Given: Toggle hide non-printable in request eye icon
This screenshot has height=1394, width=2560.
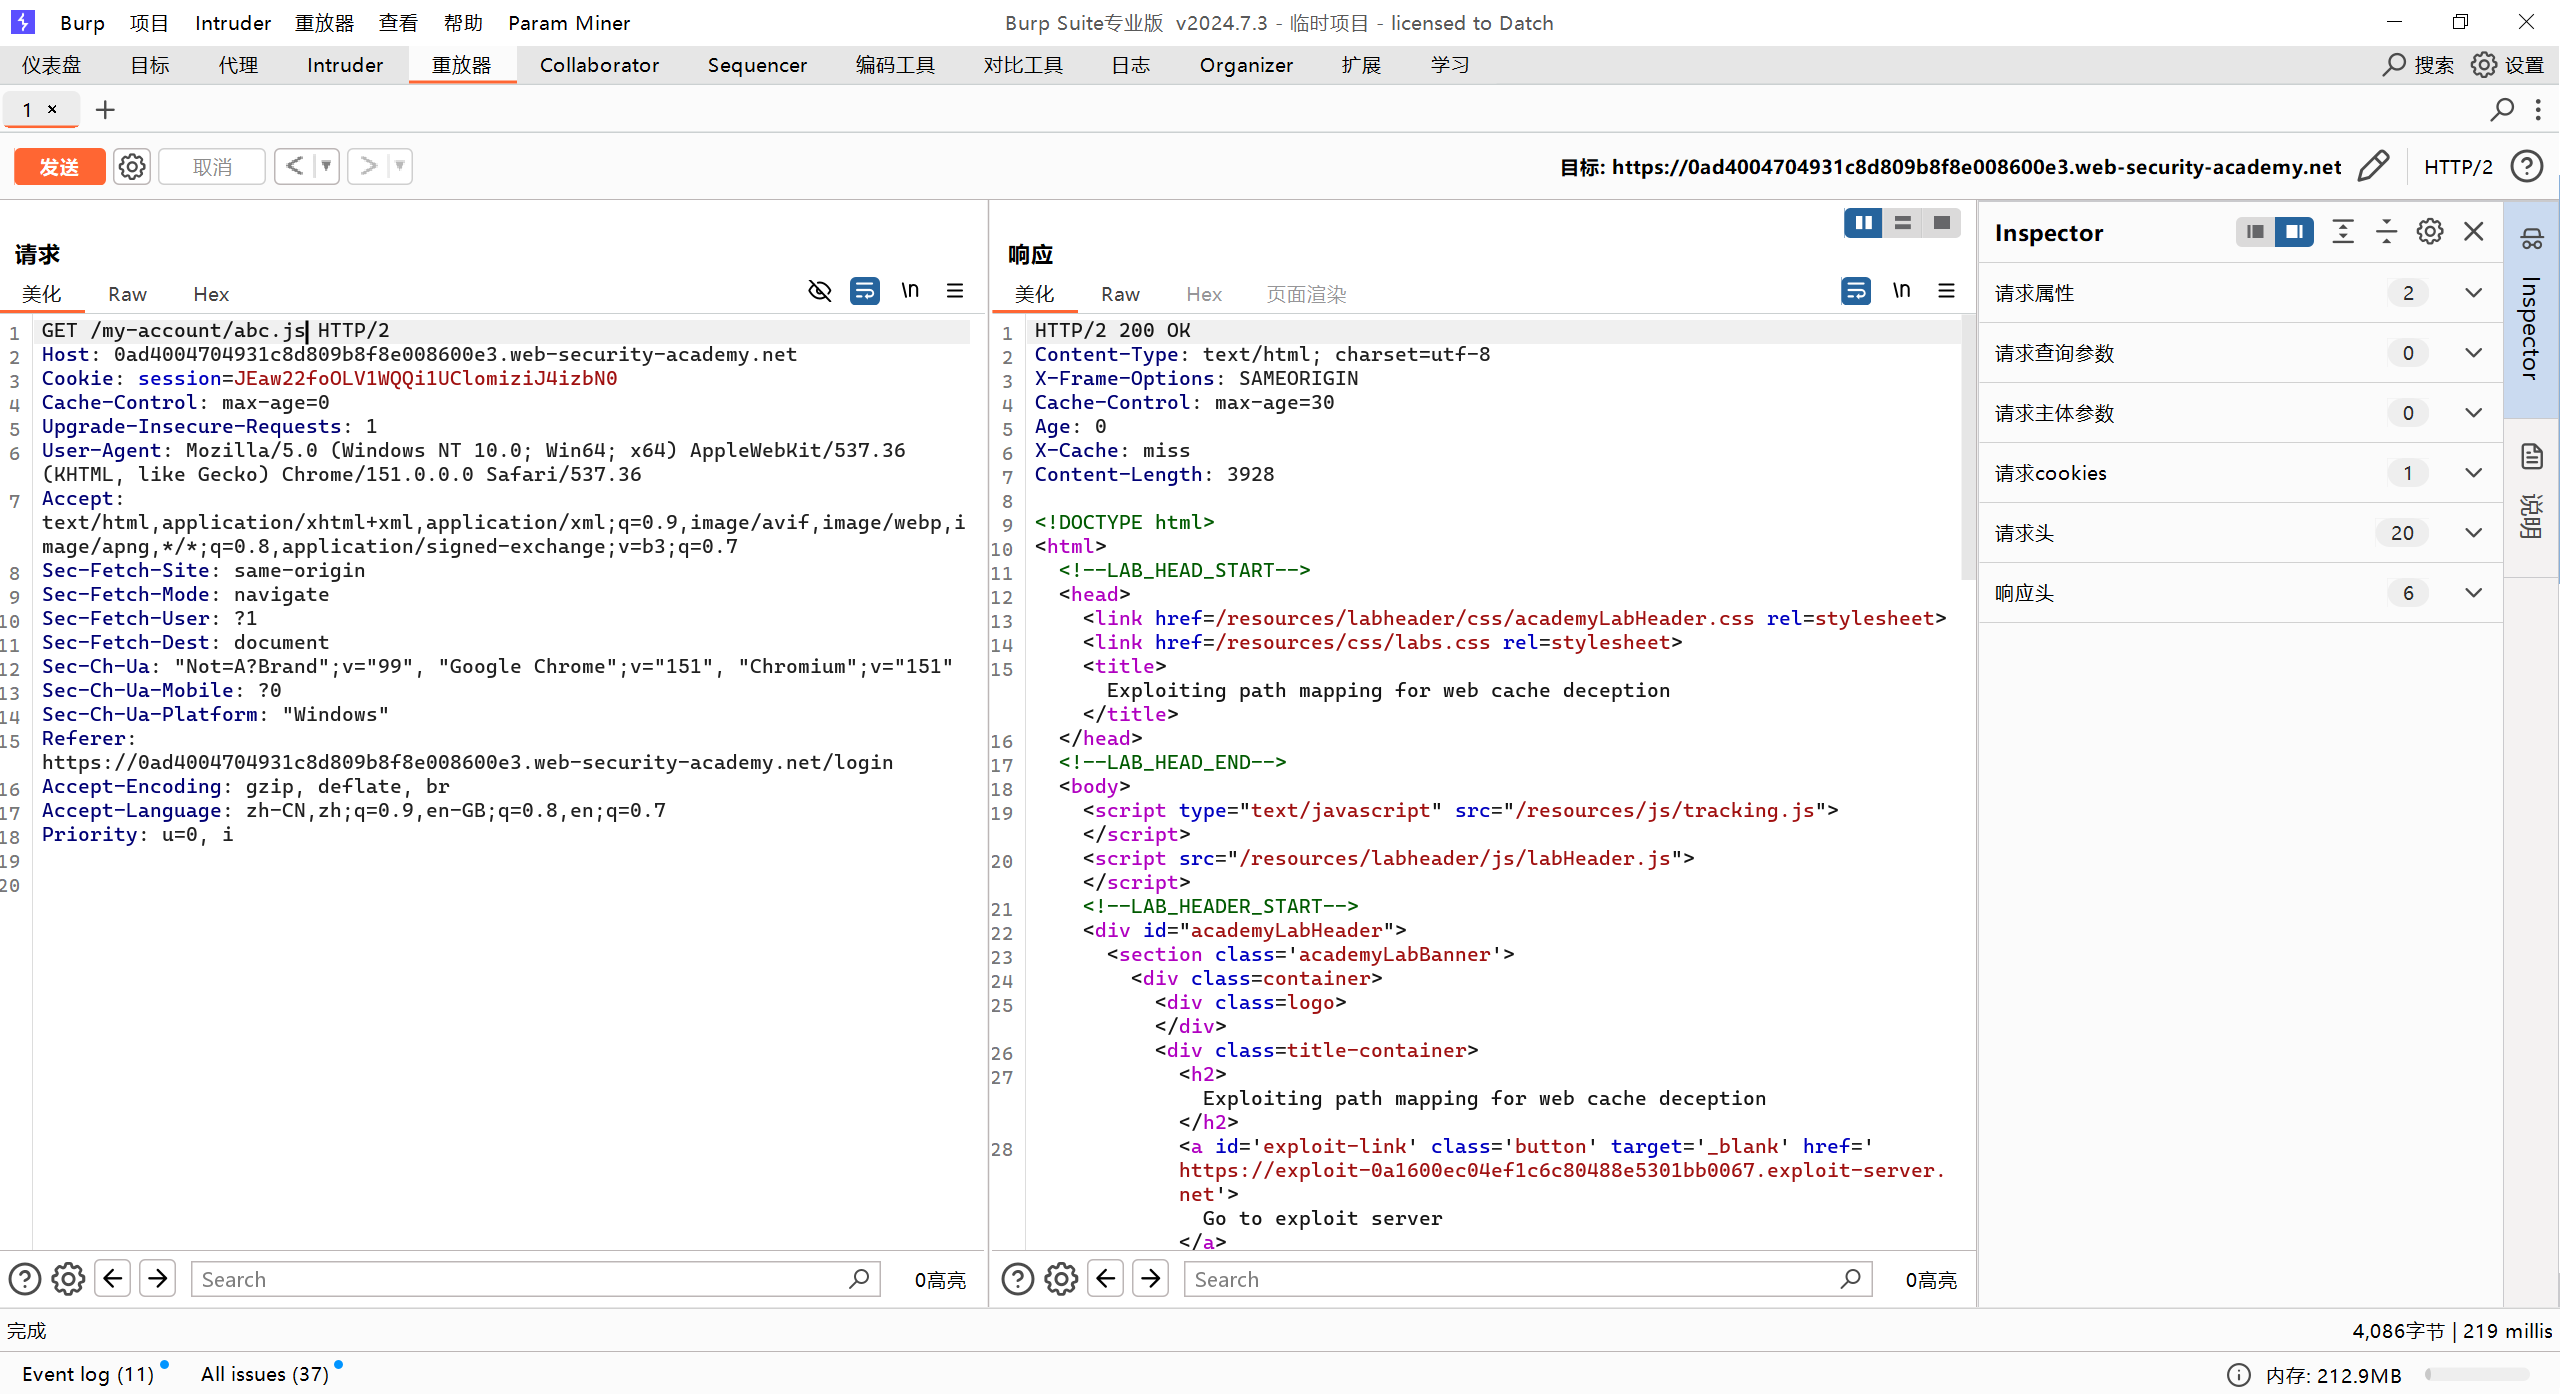Looking at the screenshot, I should [820, 291].
